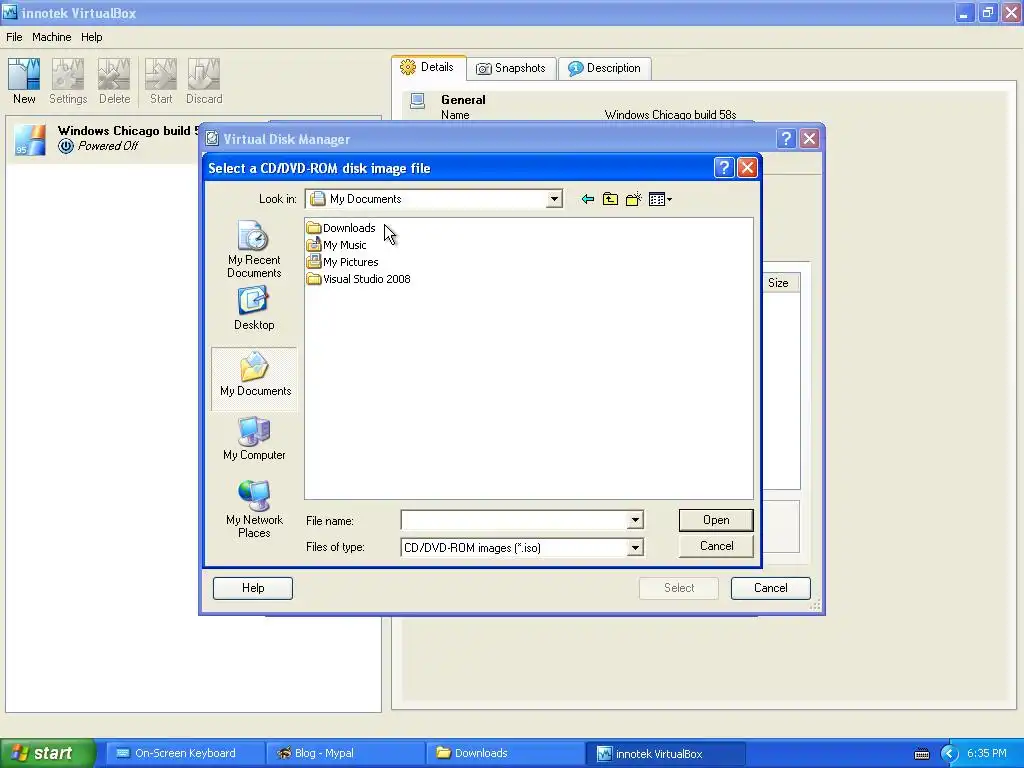This screenshot has width=1024, height=768.
Task: Close the Virtual Disk Manager window
Action: tap(809, 138)
